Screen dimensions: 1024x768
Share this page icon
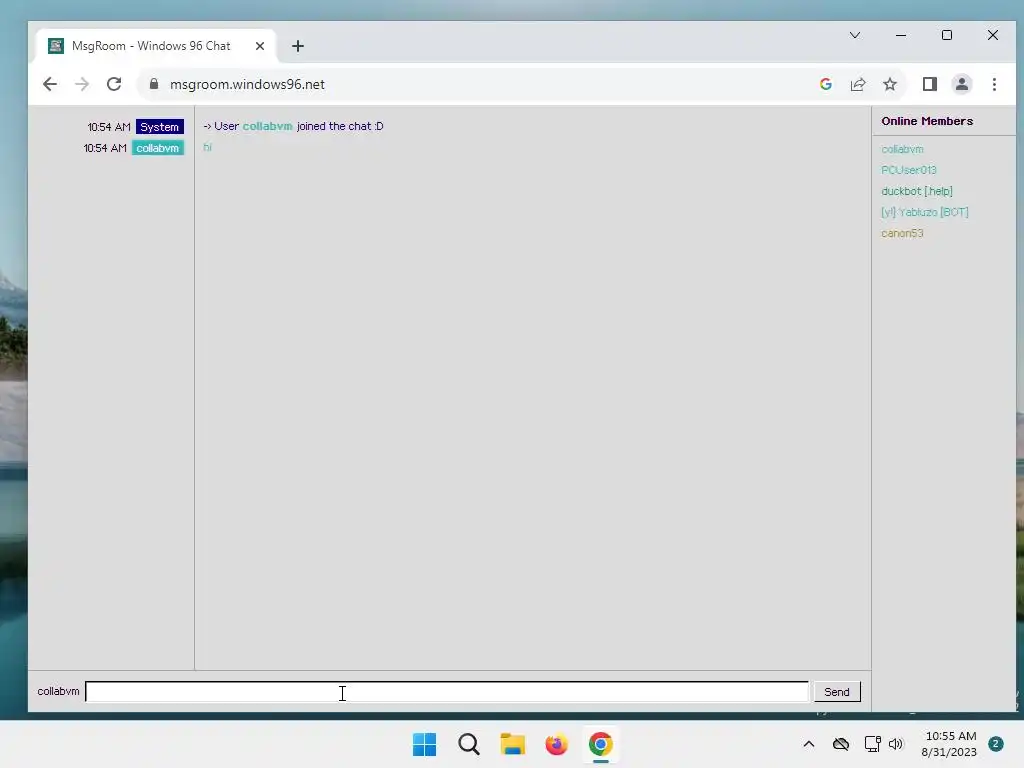click(x=857, y=84)
